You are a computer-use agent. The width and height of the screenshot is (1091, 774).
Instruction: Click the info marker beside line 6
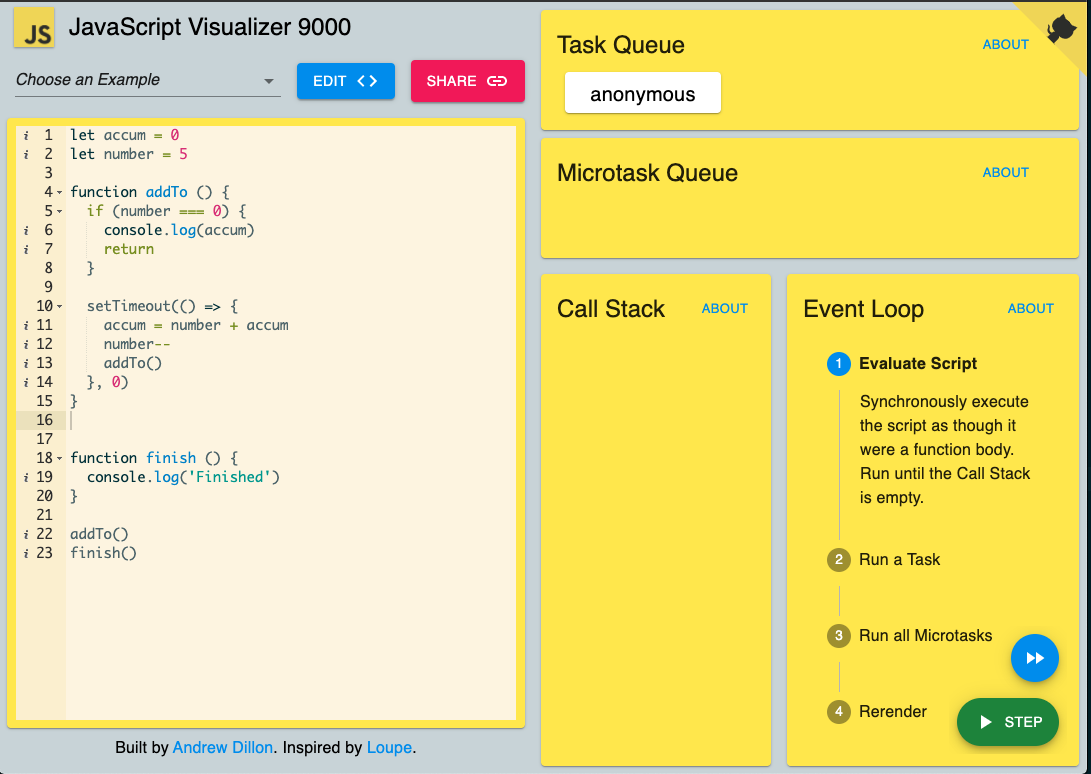(26, 230)
